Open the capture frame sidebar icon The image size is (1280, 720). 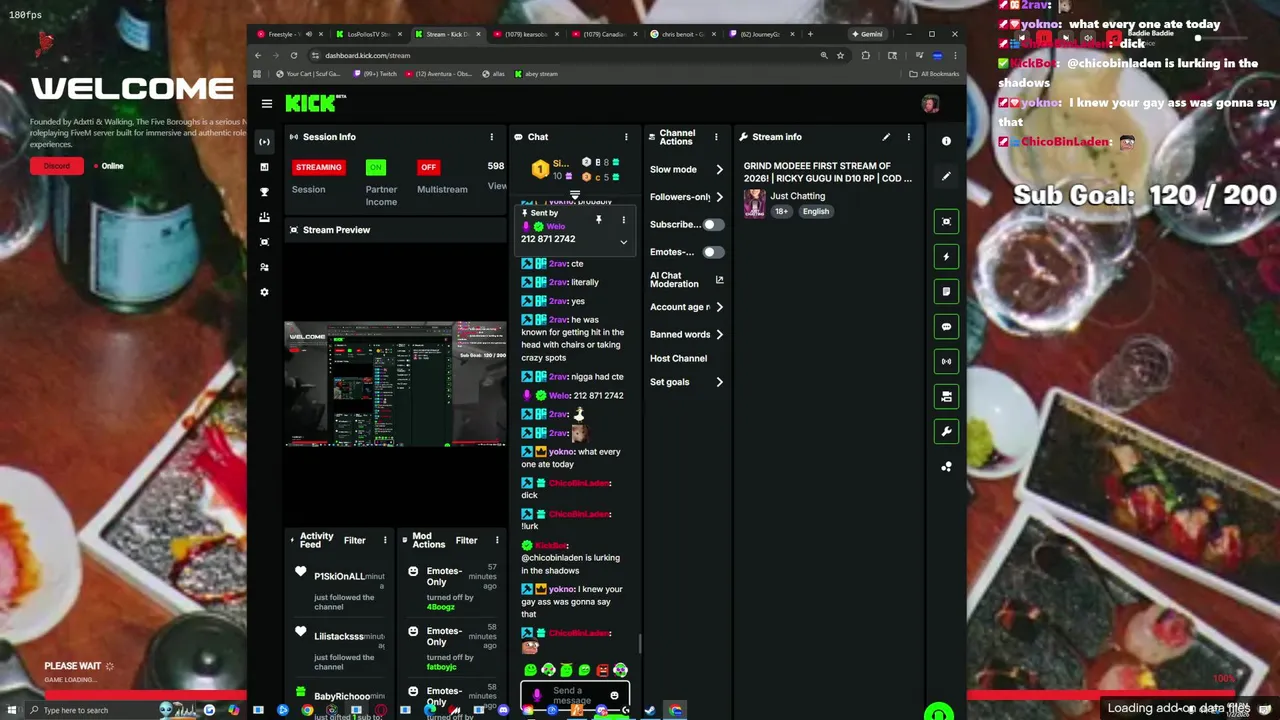(x=264, y=242)
